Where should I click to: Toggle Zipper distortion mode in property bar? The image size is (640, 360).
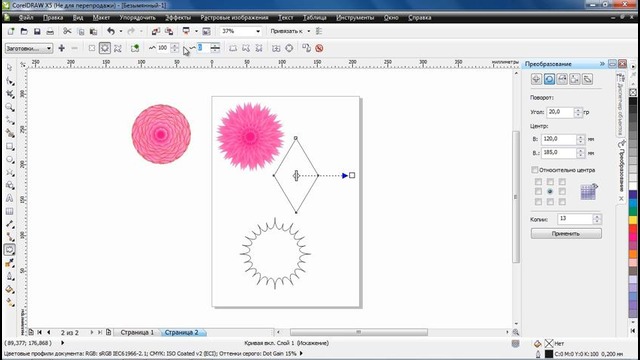click(105, 48)
